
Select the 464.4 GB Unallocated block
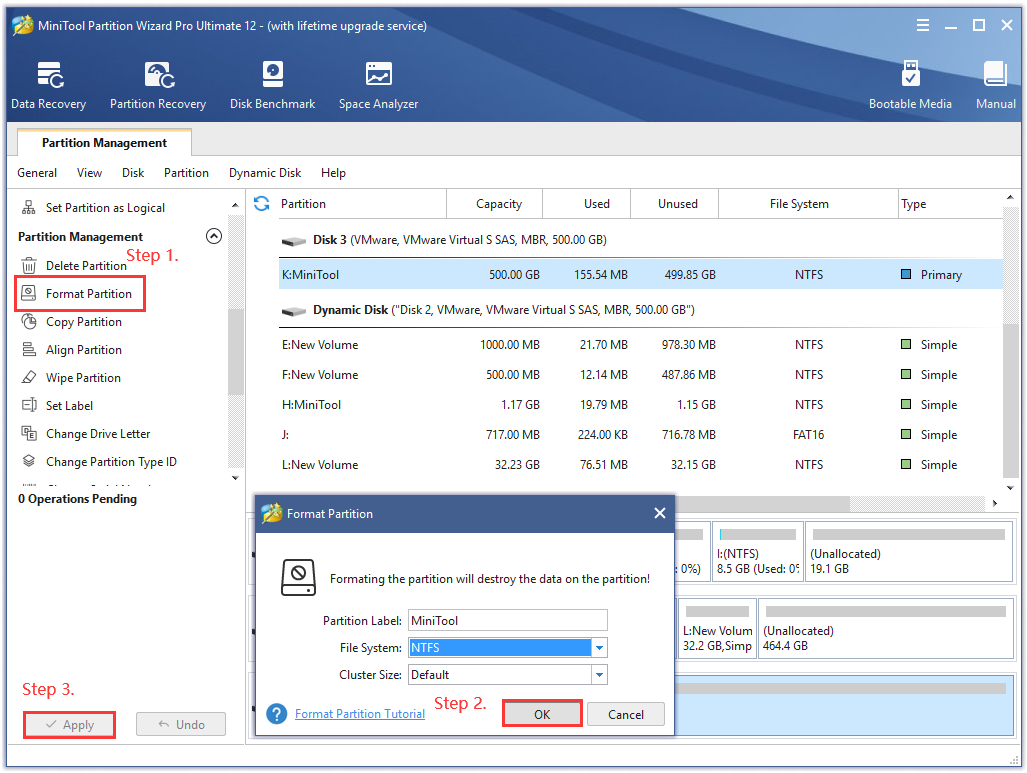click(886, 628)
